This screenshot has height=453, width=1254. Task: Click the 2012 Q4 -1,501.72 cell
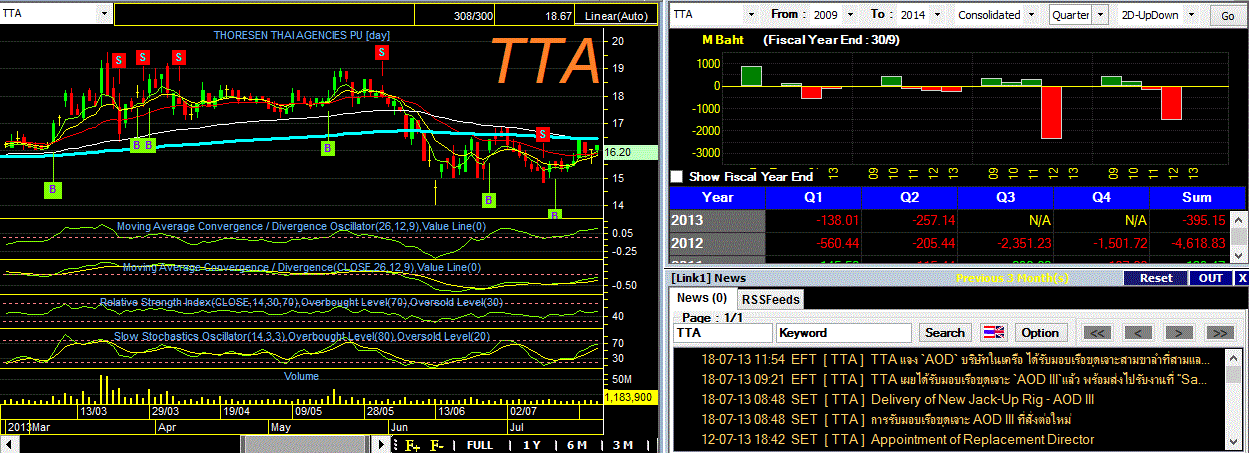tap(1101, 243)
